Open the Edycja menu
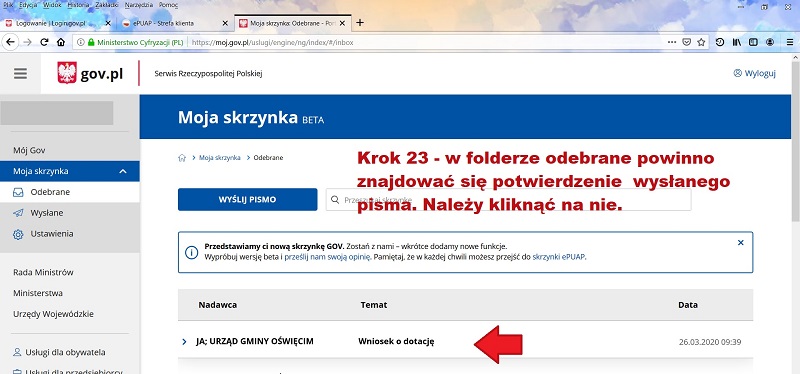Screen dimensions: 800x374 point(28,5)
